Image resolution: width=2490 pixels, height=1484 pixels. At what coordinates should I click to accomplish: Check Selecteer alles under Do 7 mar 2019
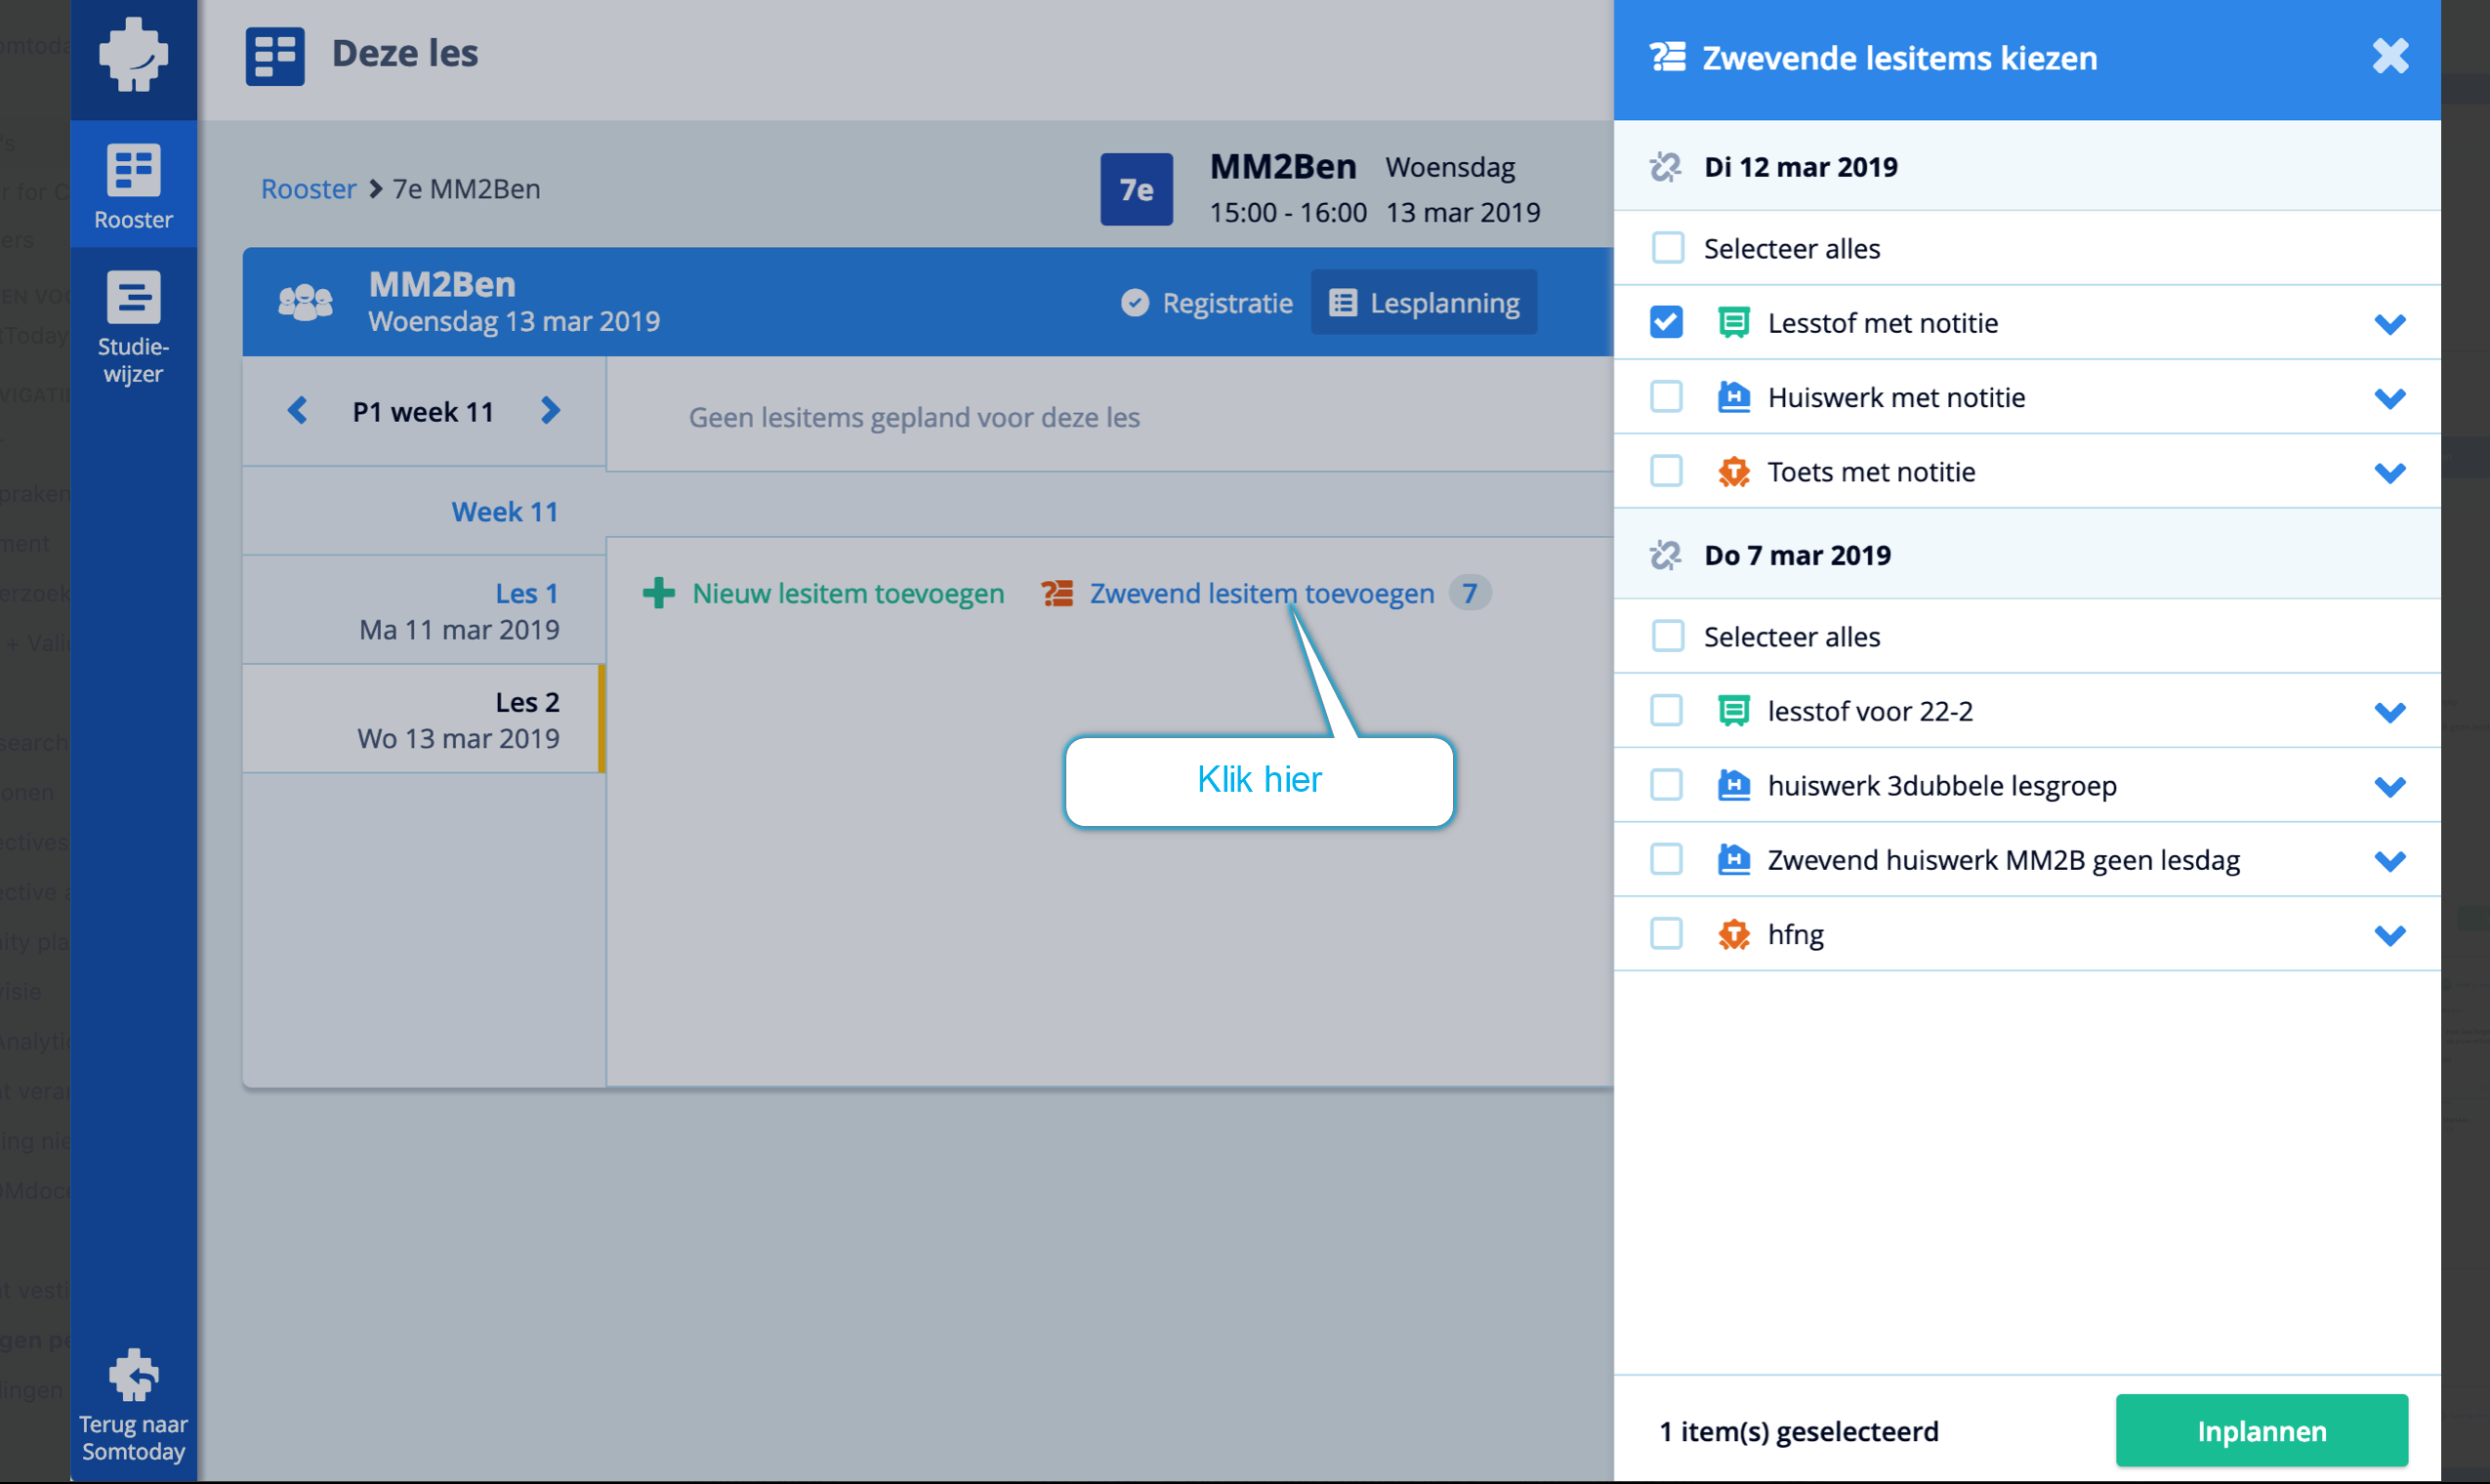1667,635
